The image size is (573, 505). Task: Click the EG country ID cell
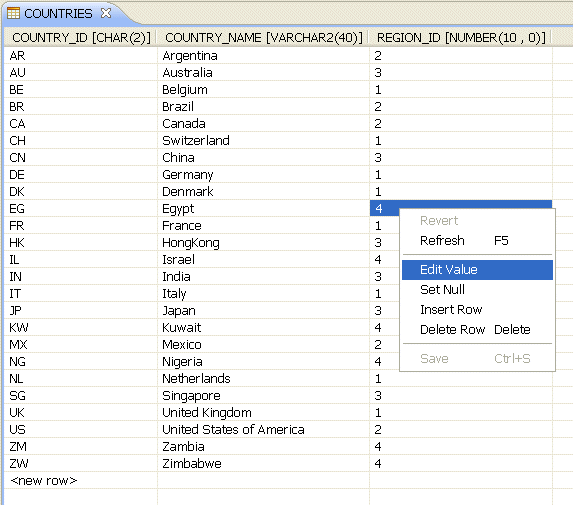pos(81,209)
